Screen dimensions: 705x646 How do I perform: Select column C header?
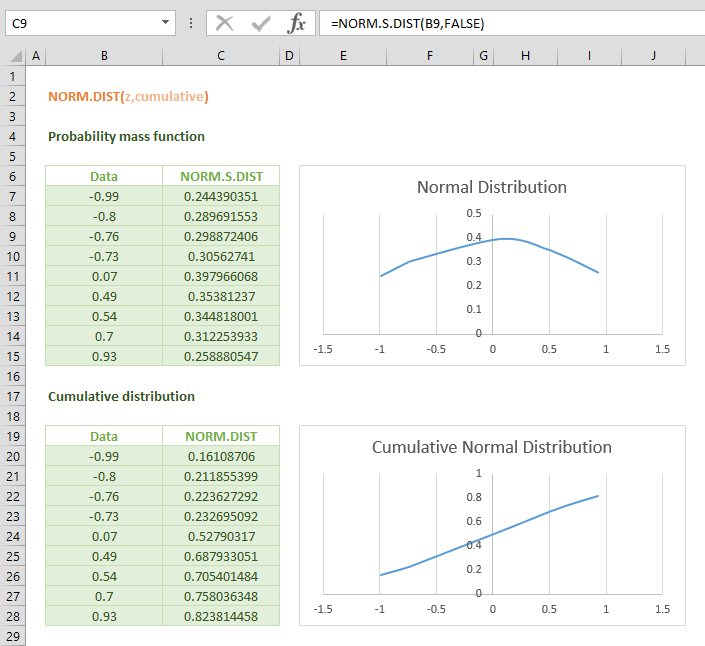tap(221, 56)
